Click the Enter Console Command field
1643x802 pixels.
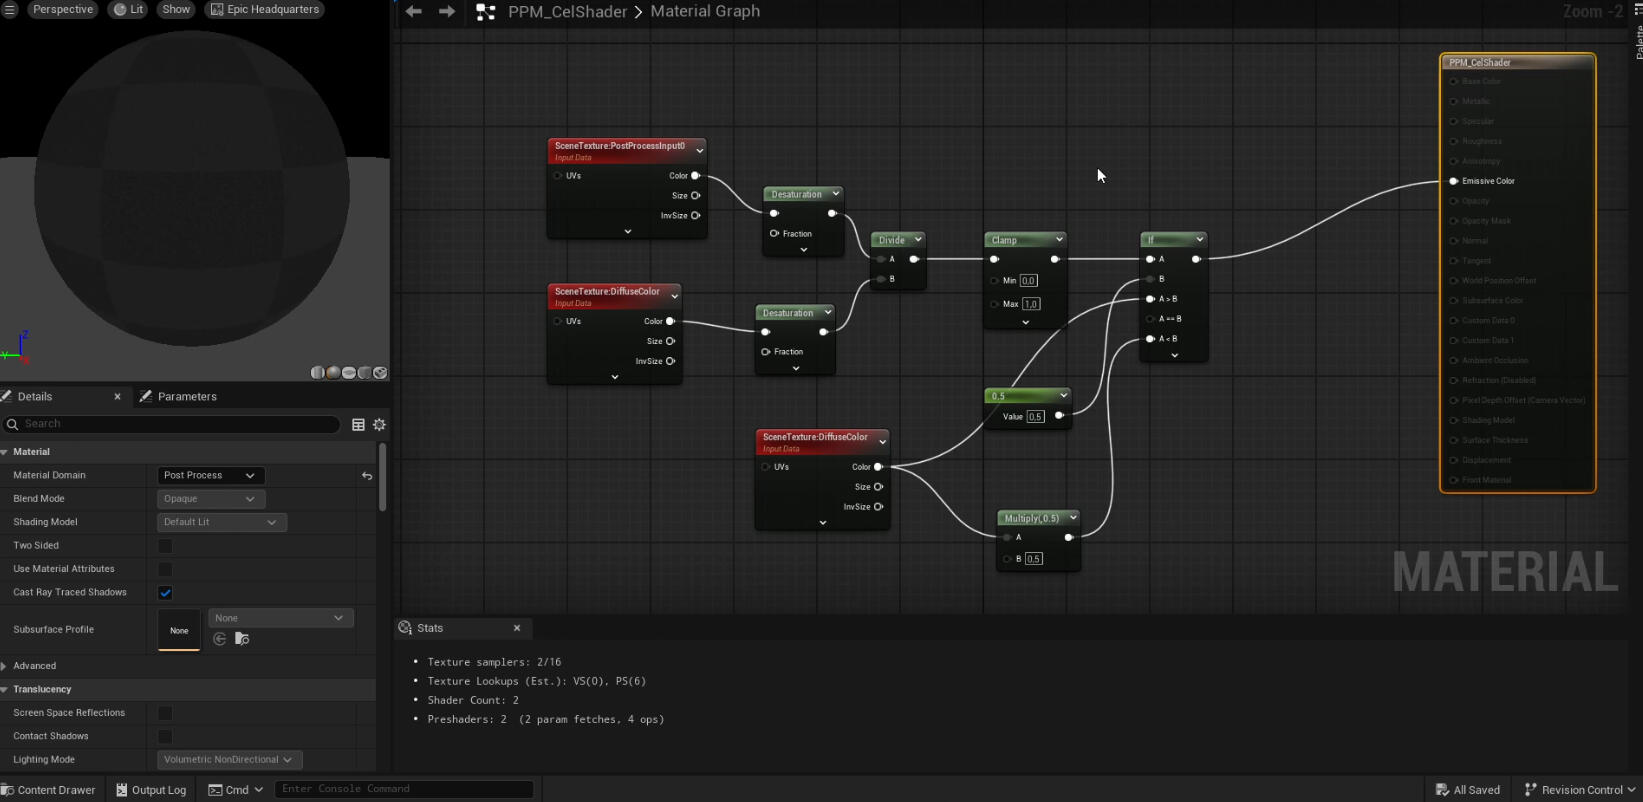[x=403, y=789]
